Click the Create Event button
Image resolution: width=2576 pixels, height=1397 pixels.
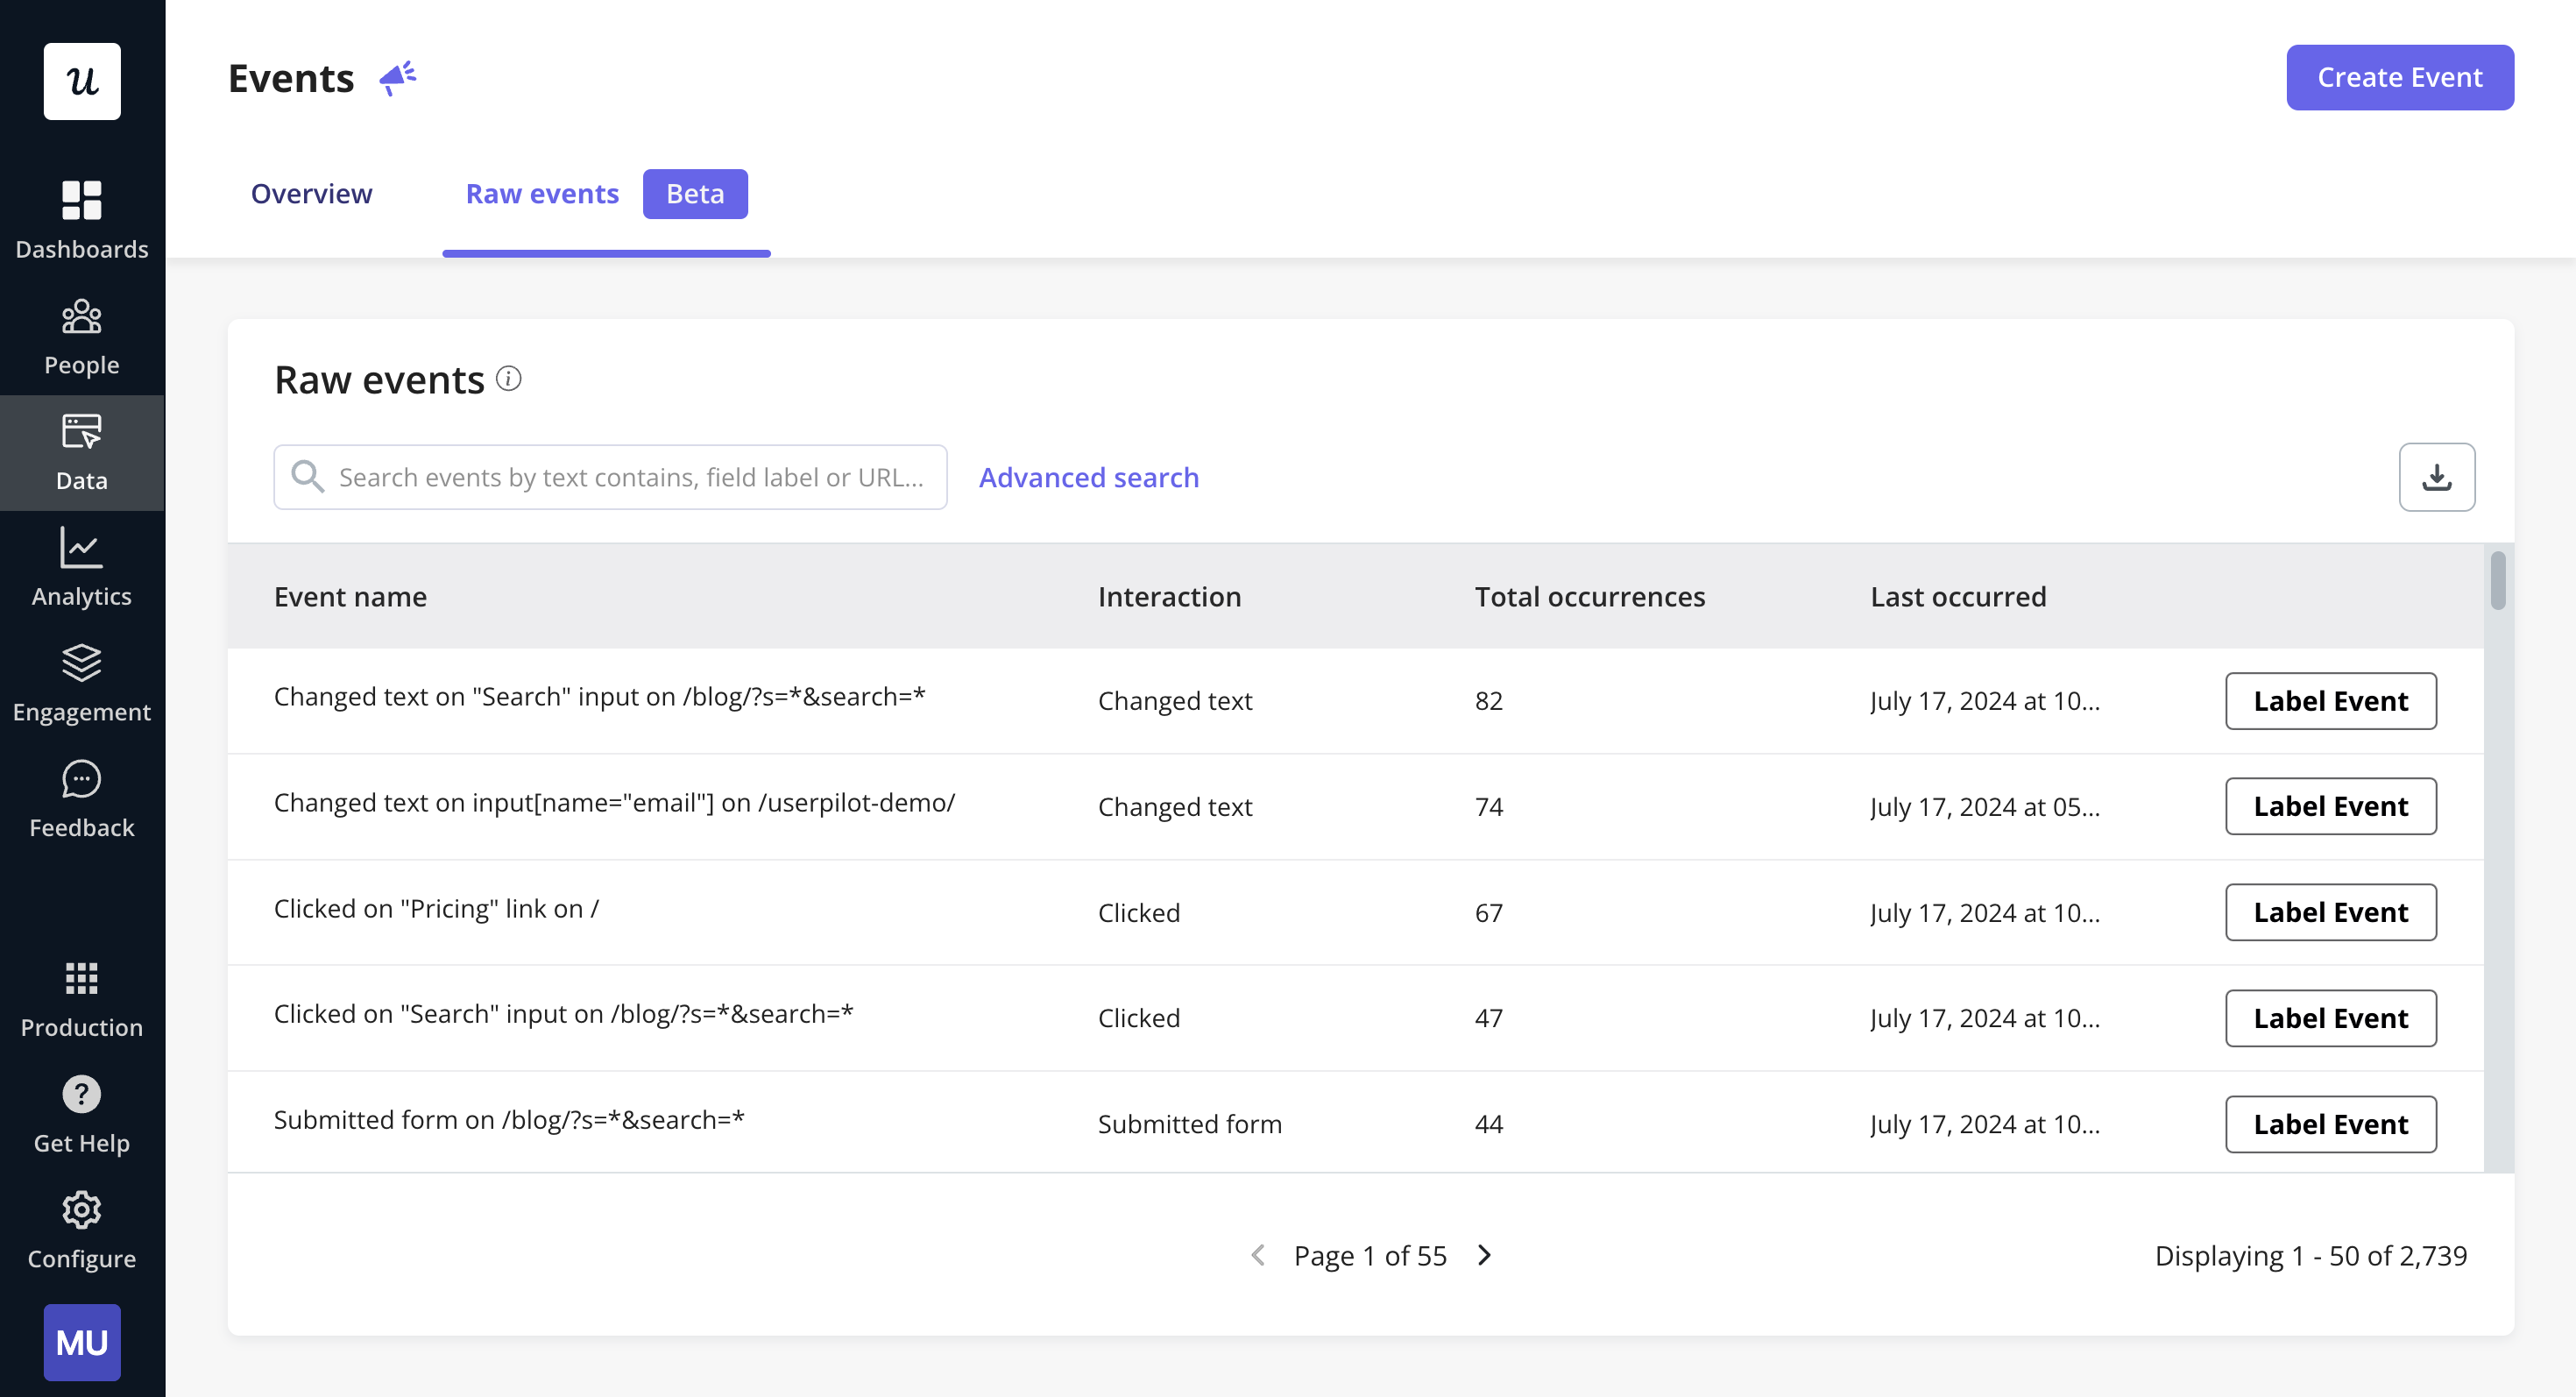pos(2399,75)
